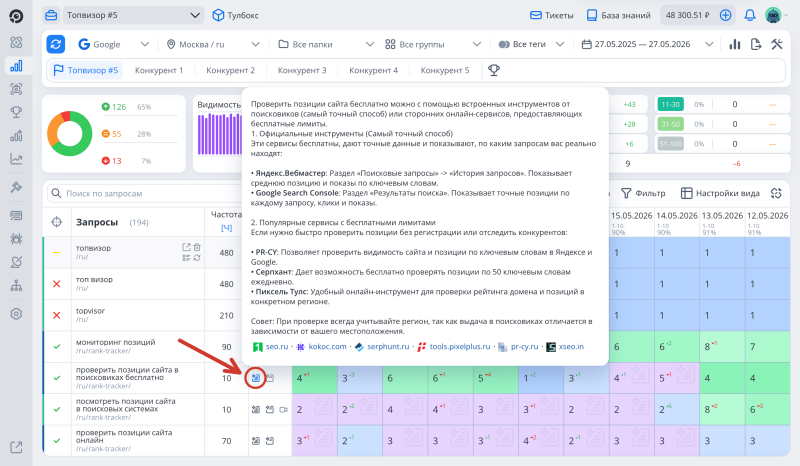The width and height of the screenshot is (800, 466).
Task: Toggle the yellow dash status for топвизор
Action: 57,252
